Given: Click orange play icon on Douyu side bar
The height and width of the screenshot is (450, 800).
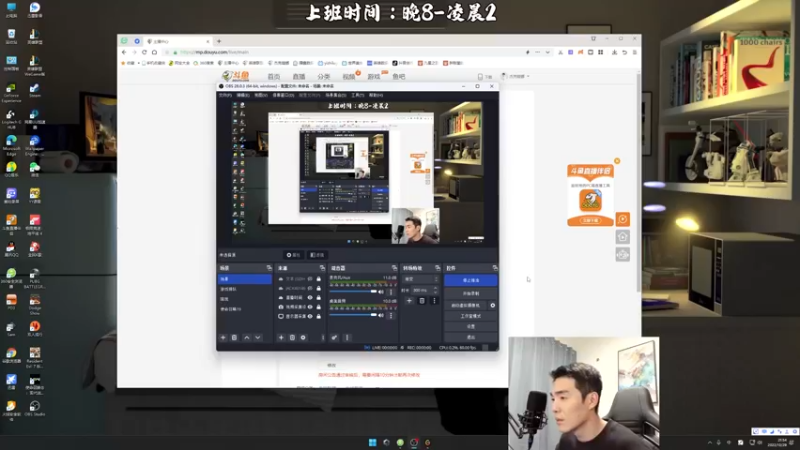Looking at the screenshot, I should pyautogui.click(x=622, y=219).
